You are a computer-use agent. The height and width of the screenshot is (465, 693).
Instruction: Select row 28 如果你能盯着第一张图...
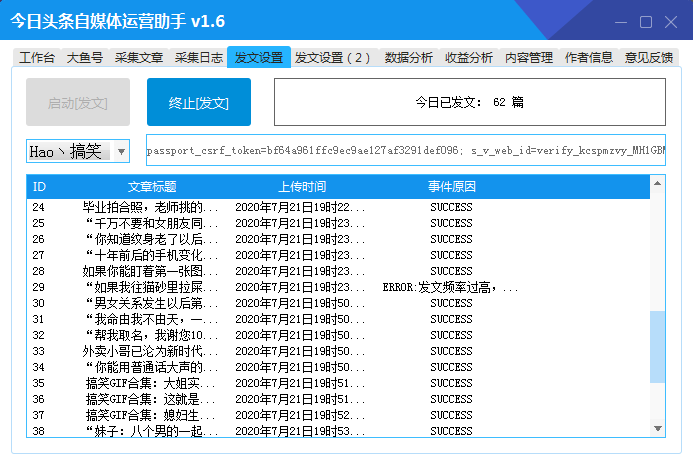tap(338, 271)
